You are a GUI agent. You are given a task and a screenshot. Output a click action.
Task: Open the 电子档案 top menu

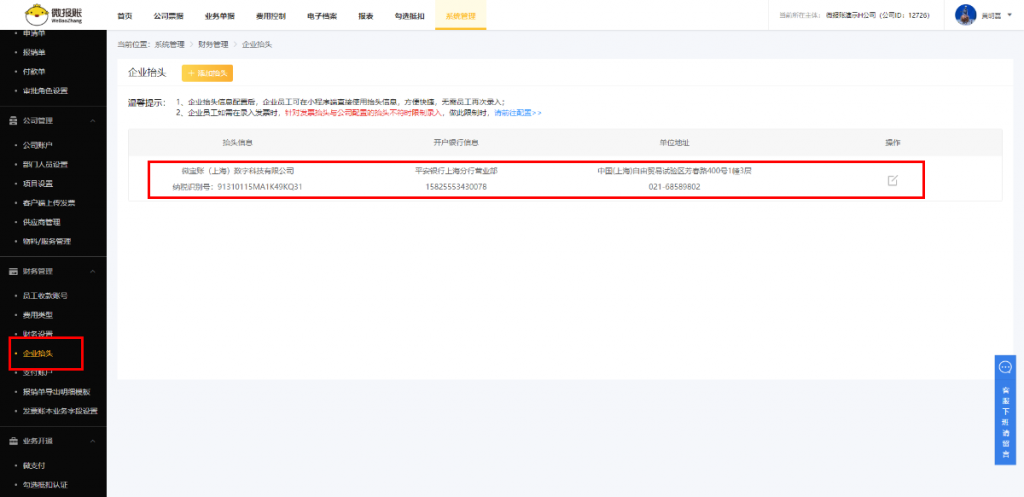(322, 15)
